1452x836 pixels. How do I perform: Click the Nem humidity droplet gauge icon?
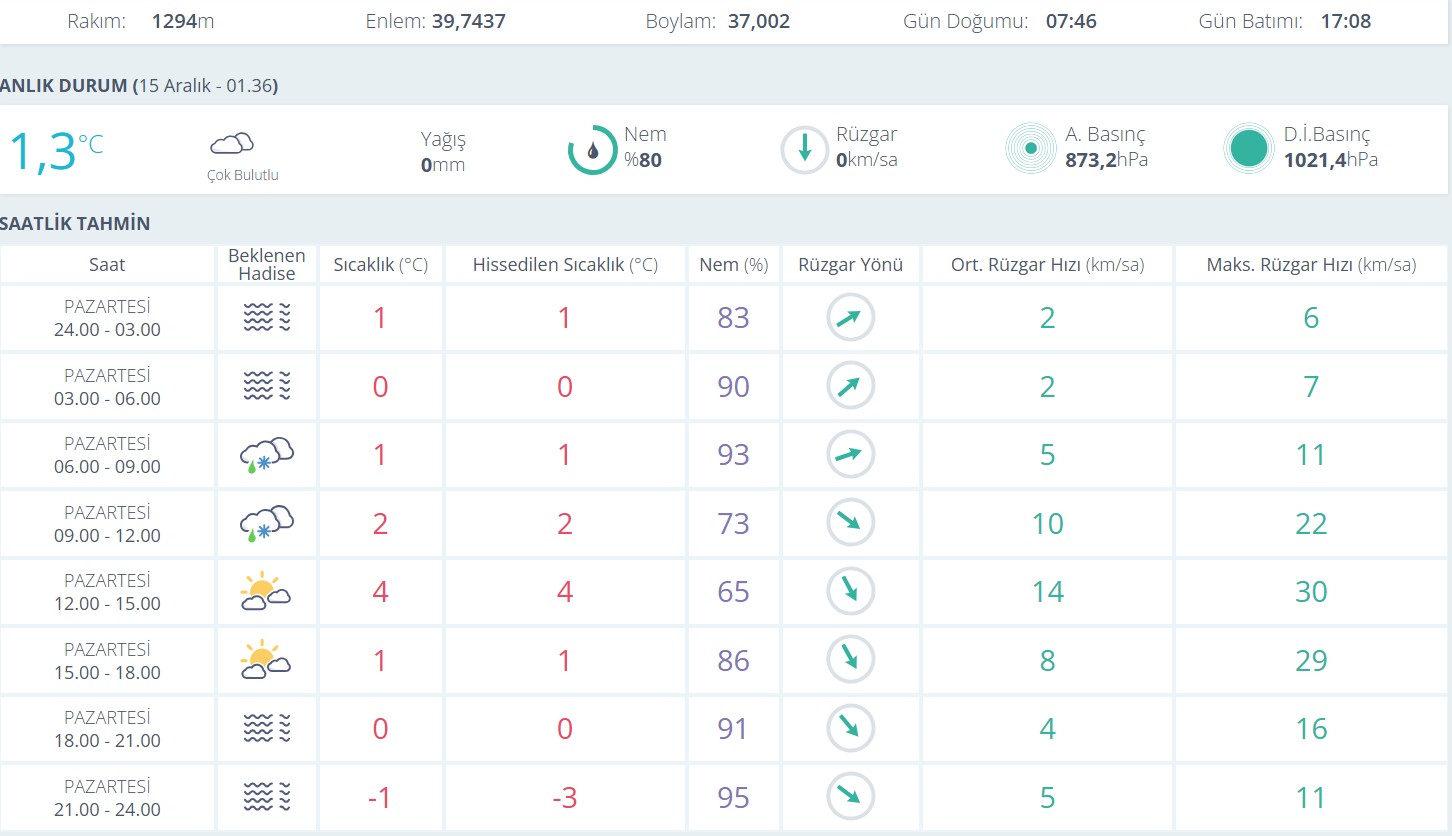pyautogui.click(x=593, y=150)
